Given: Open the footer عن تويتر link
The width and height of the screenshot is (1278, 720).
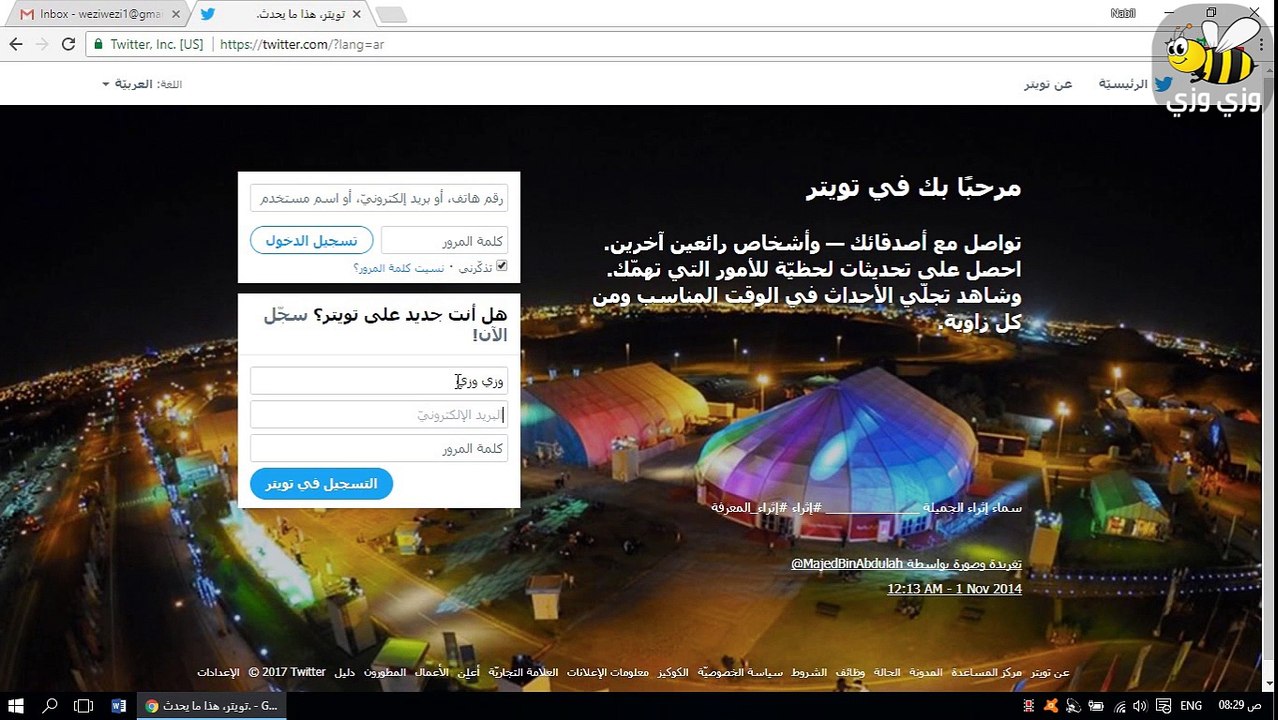Looking at the screenshot, I should (x=1050, y=672).
